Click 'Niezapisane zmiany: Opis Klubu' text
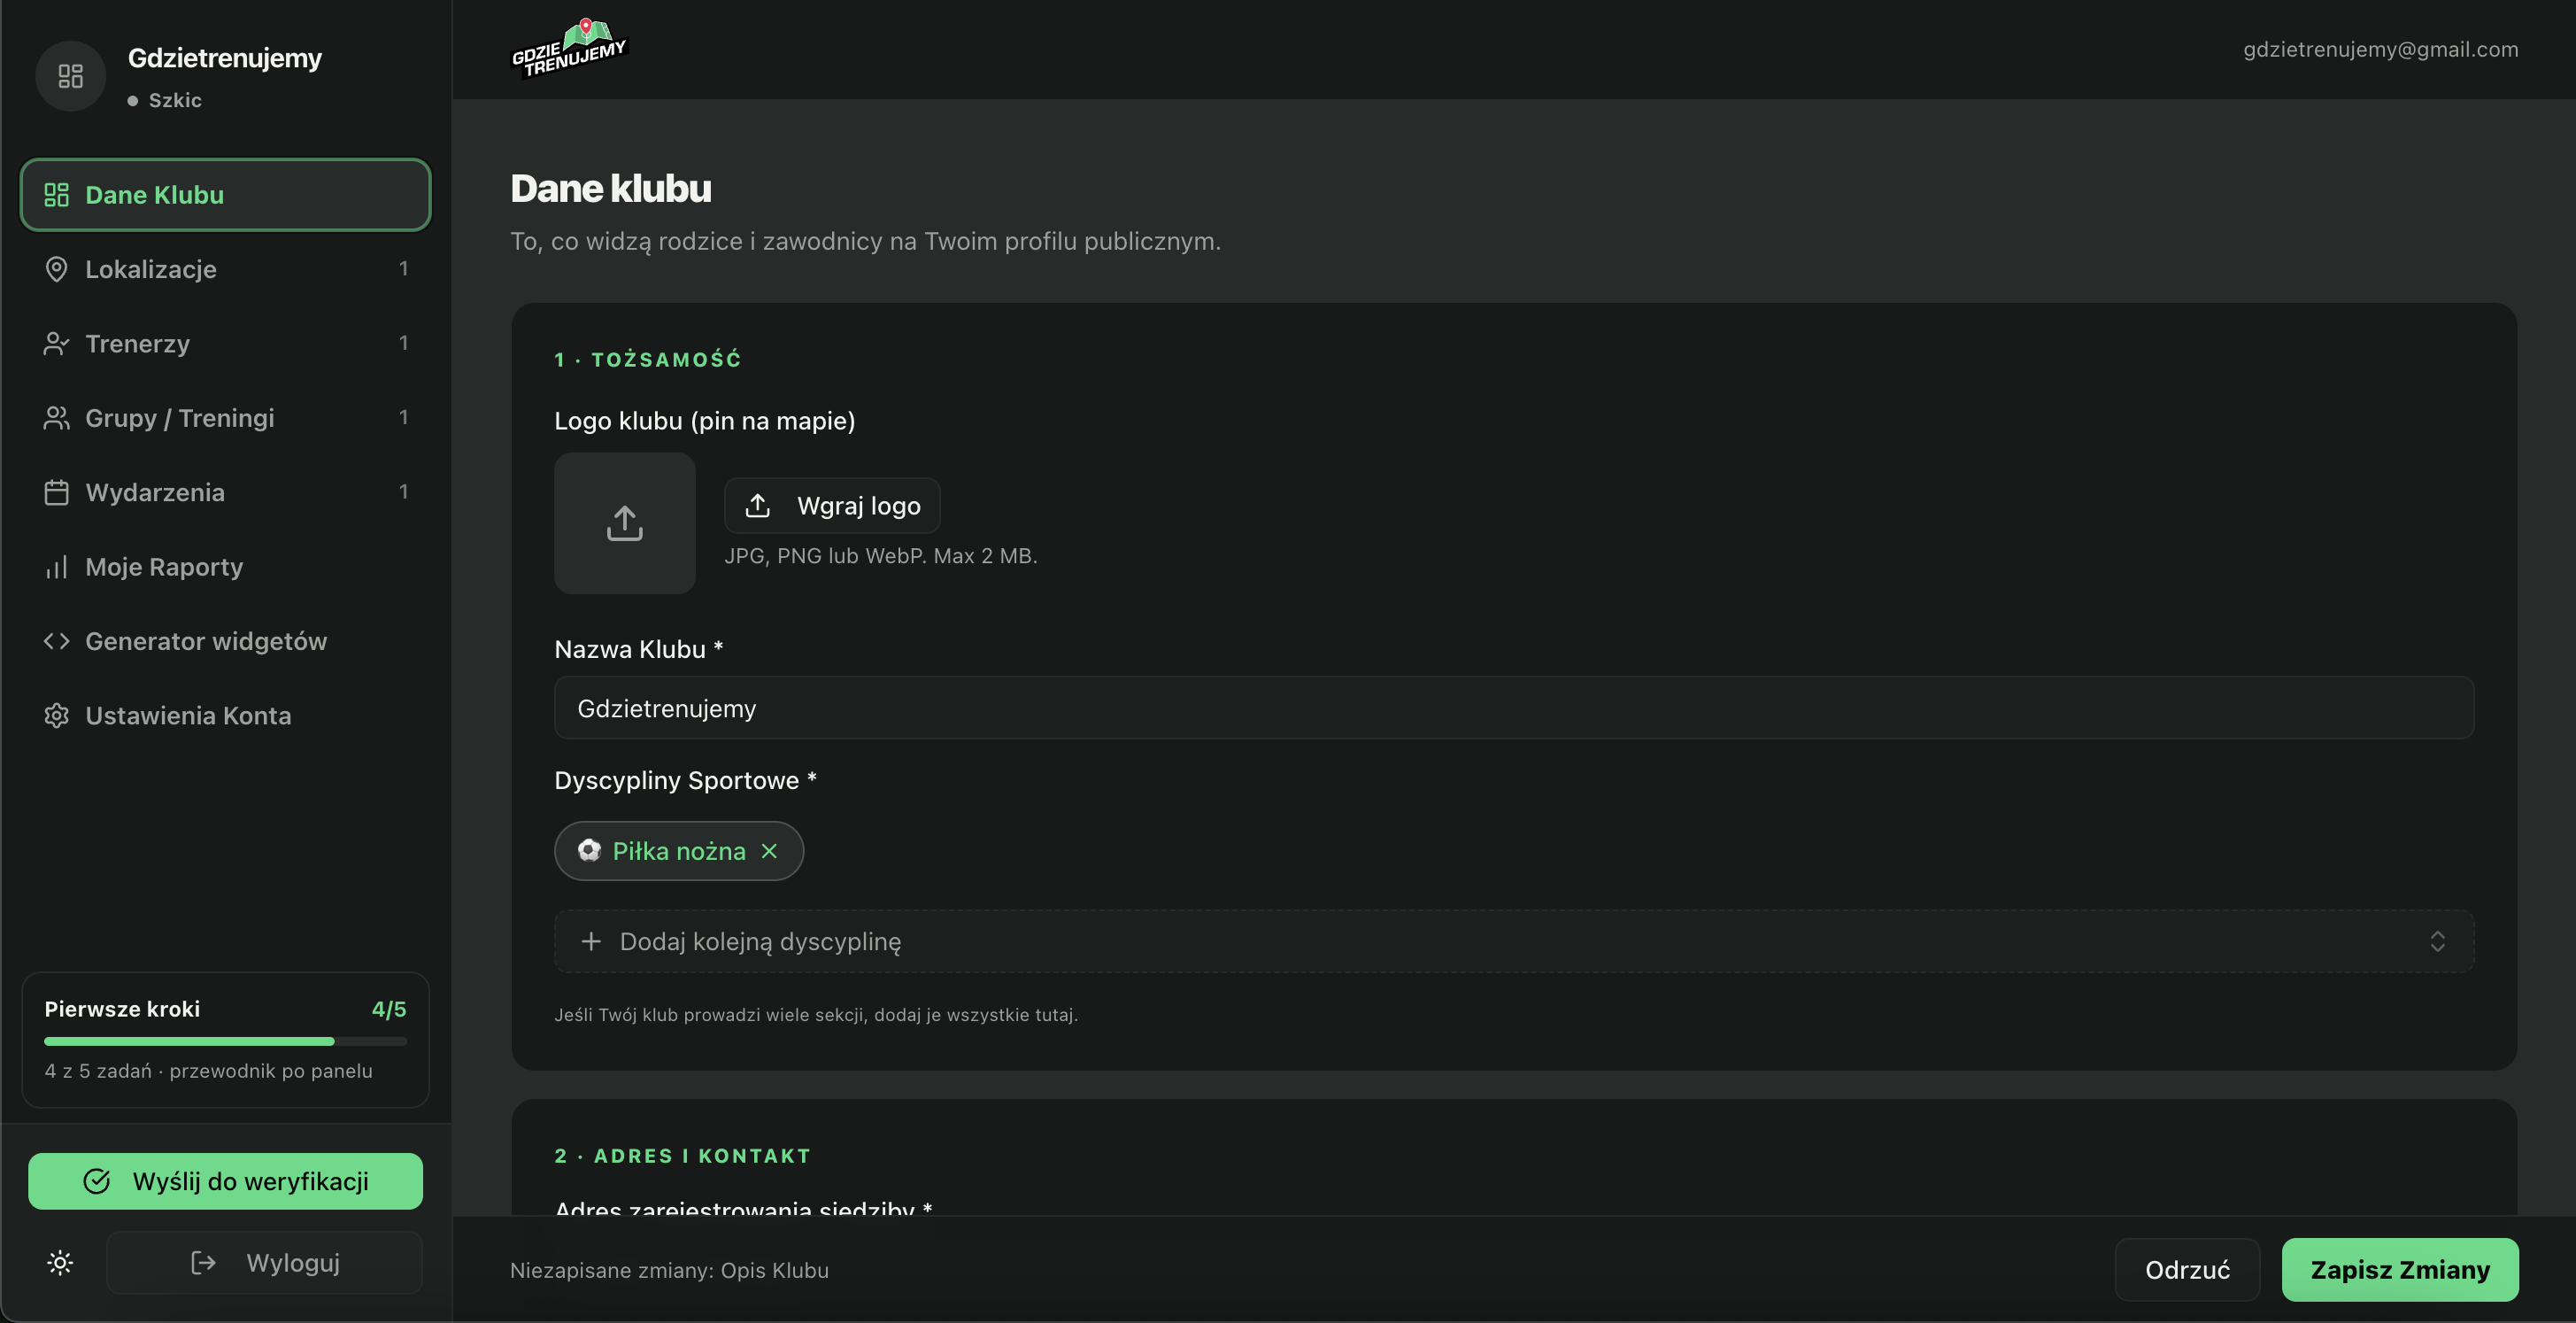This screenshot has width=2576, height=1323. [669, 1270]
